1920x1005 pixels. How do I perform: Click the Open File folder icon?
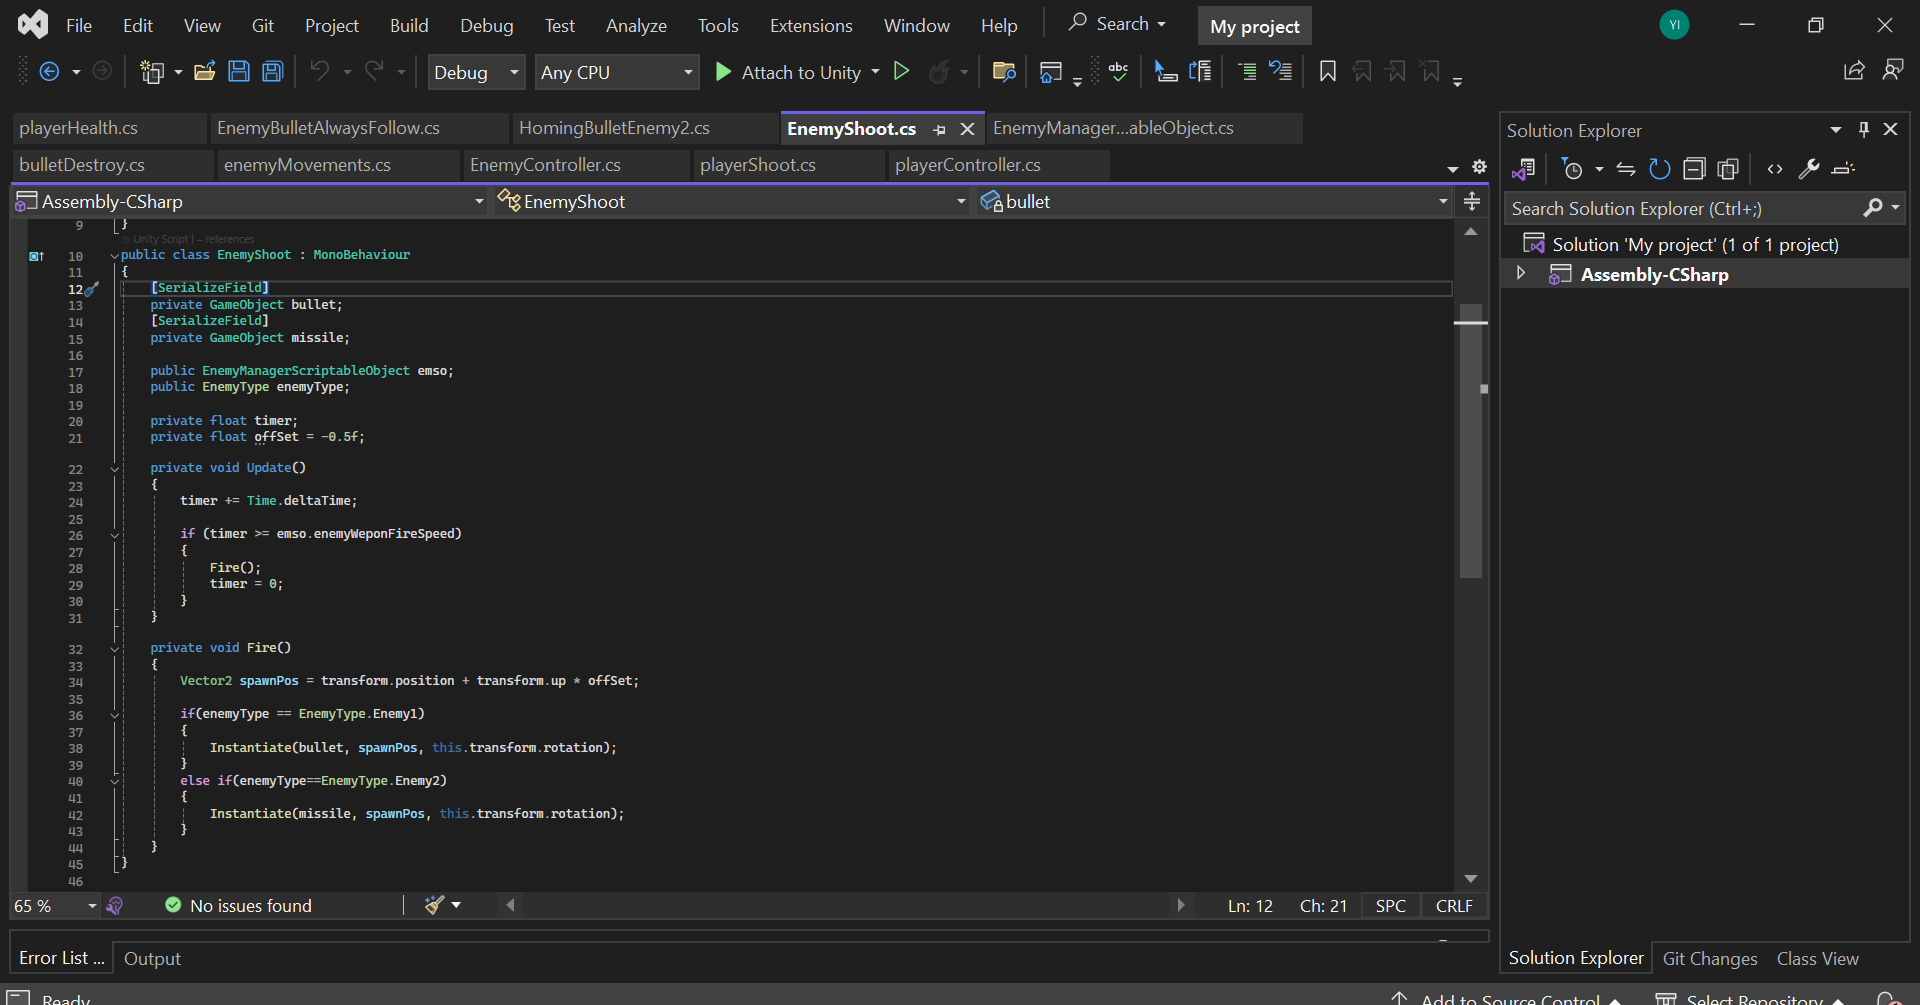[205, 72]
